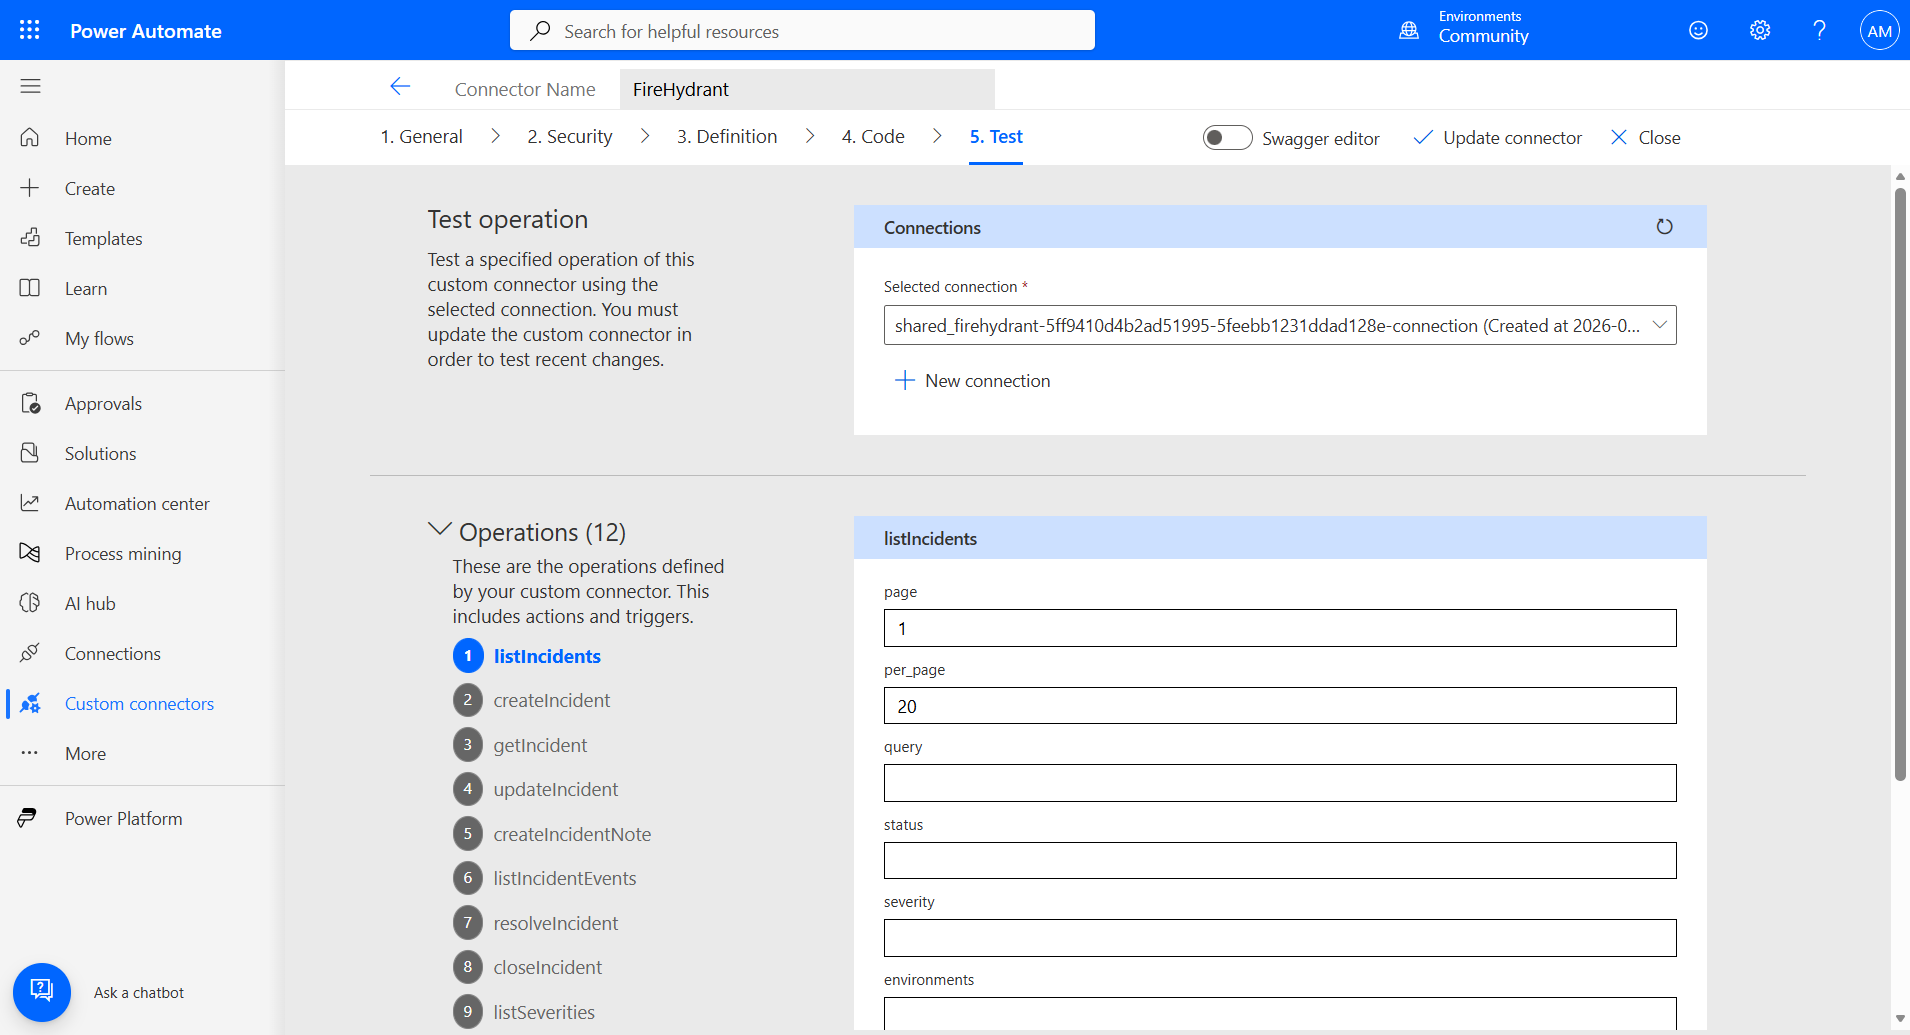The width and height of the screenshot is (1910, 1035).
Task: Open the Templates sidebar link
Action: tap(103, 238)
